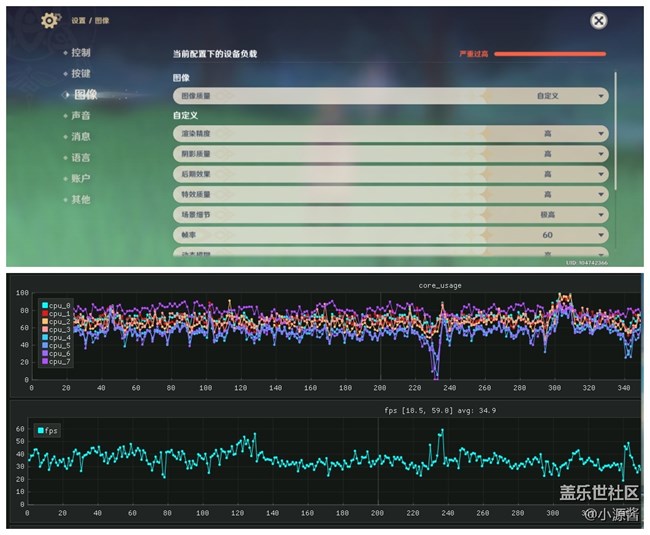Switch to the 声音 settings section
Viewport: 650px width, 535px height.
(x=81, y=115)
